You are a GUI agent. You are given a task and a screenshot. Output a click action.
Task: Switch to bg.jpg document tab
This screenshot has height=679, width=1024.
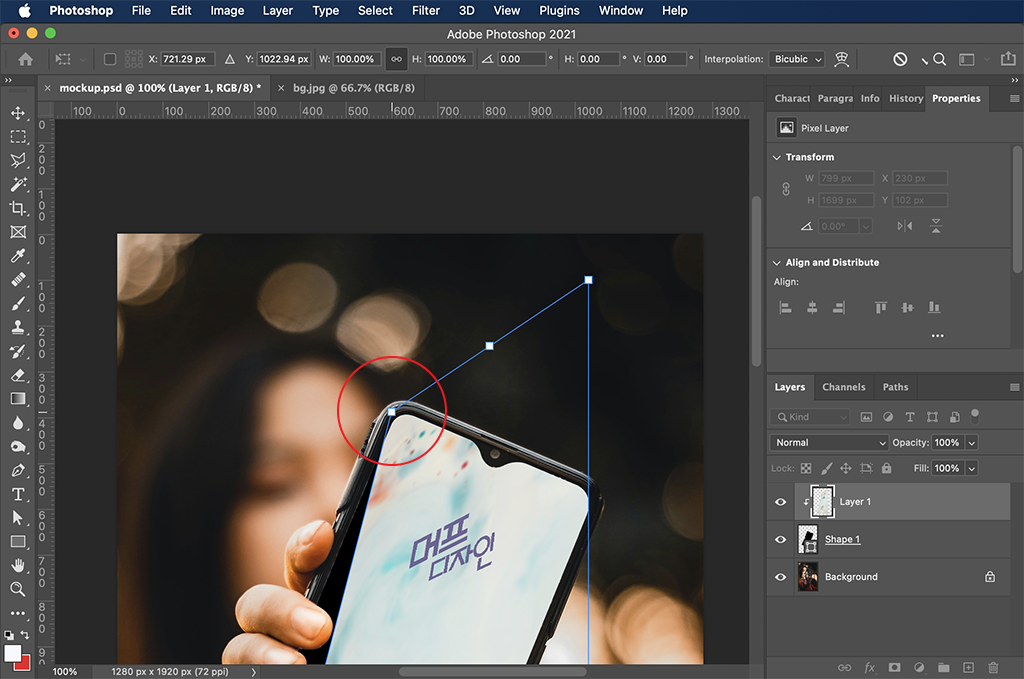point(353,88)
